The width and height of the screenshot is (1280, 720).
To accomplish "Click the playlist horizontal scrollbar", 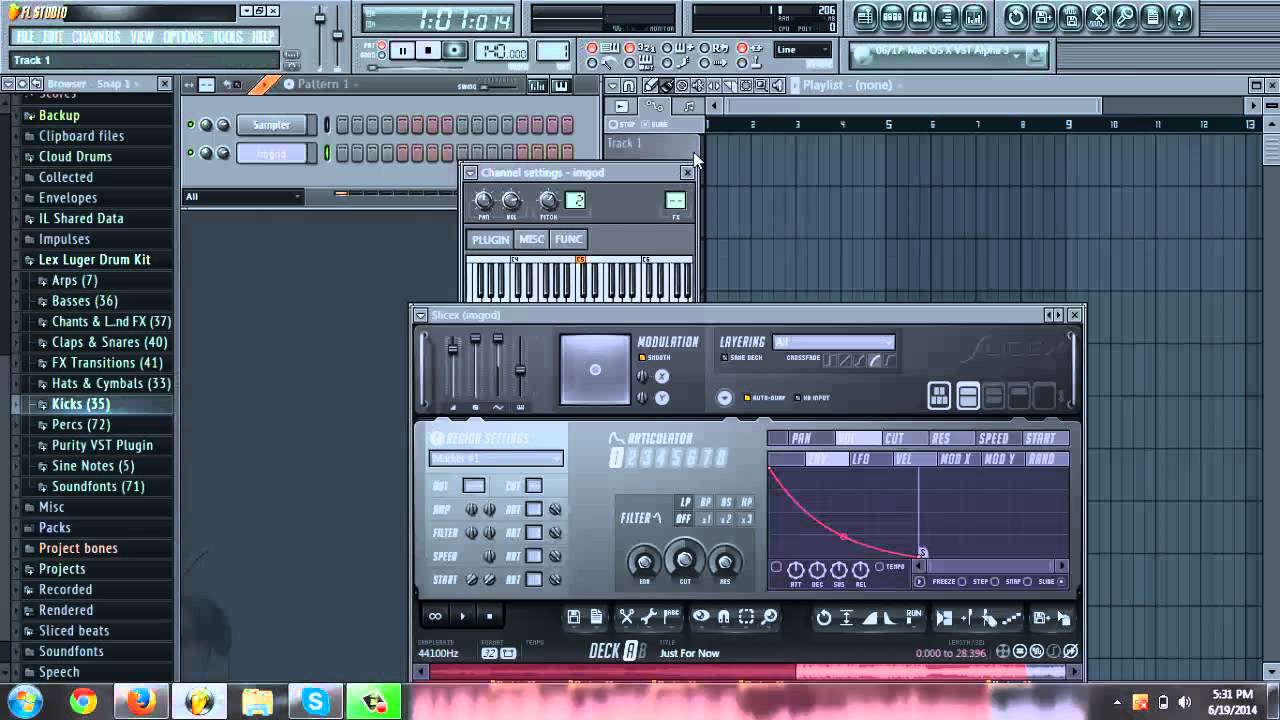I will (912, 105).
